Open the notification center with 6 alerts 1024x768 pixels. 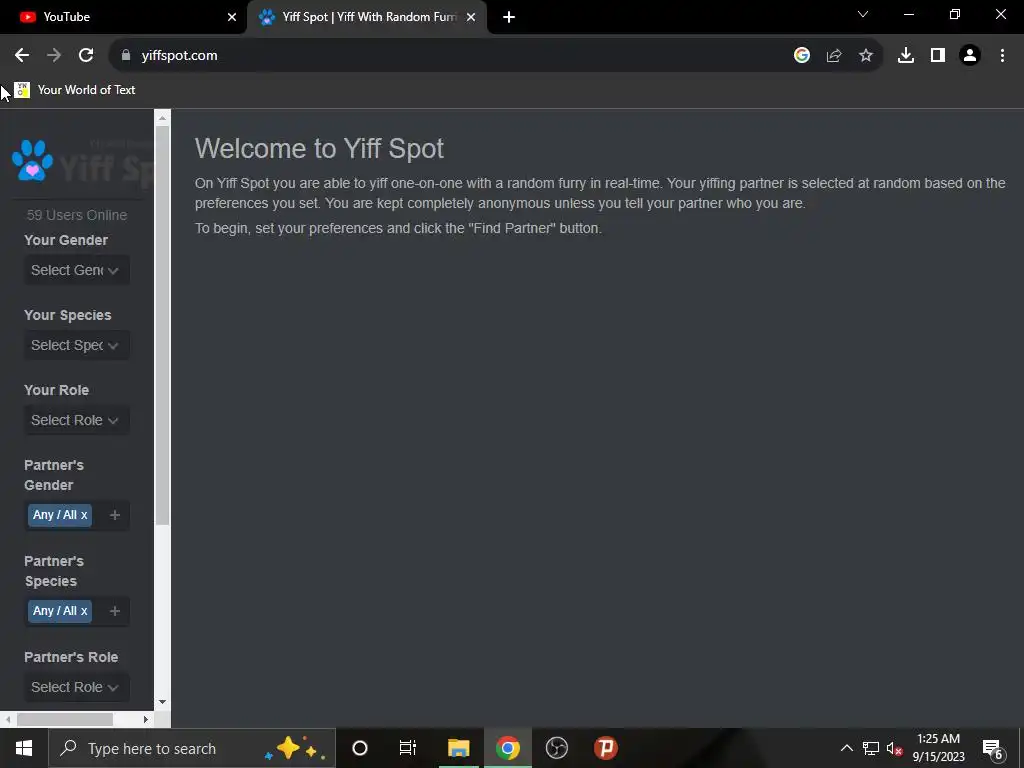[993, 748]
